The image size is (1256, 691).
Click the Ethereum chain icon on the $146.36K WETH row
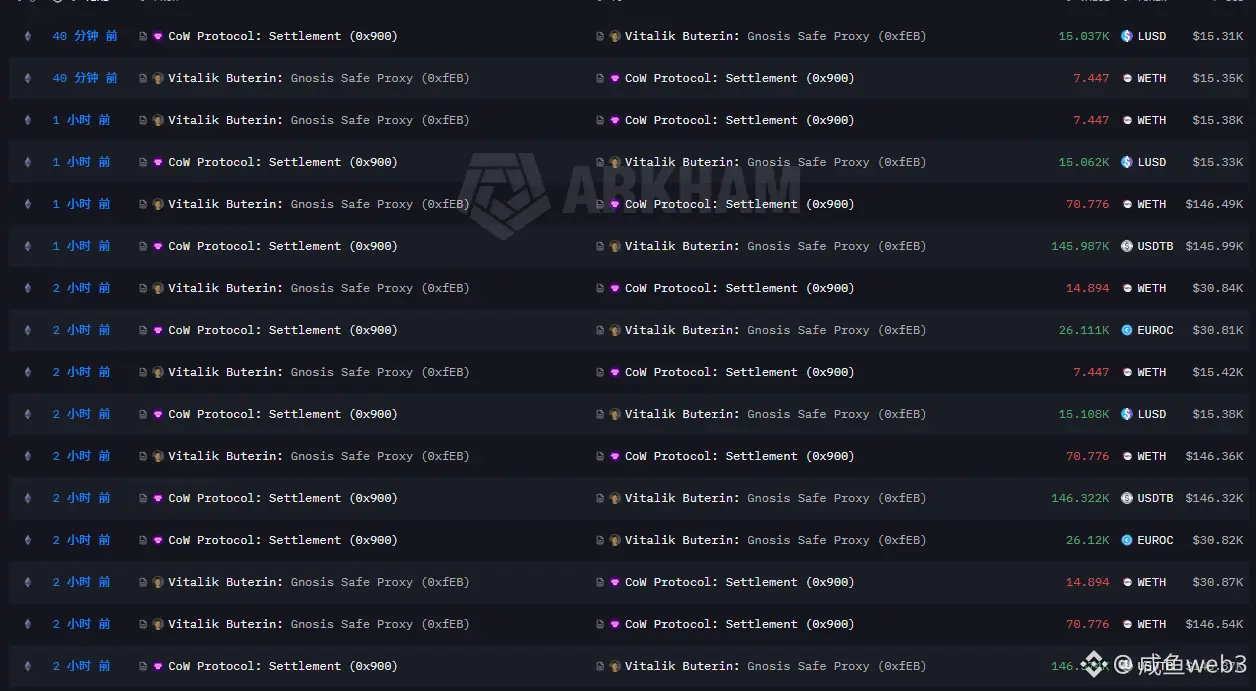[28, 456]
